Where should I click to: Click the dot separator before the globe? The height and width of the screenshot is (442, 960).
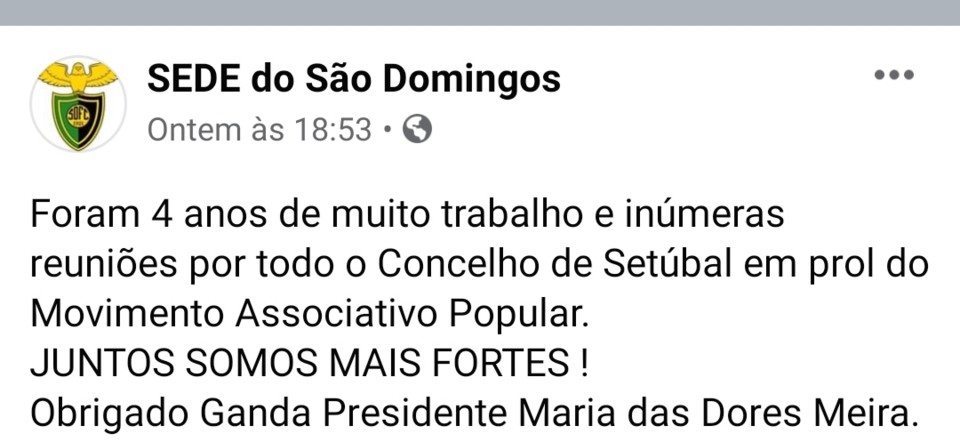pyautogui.click(x=388, y=130)
